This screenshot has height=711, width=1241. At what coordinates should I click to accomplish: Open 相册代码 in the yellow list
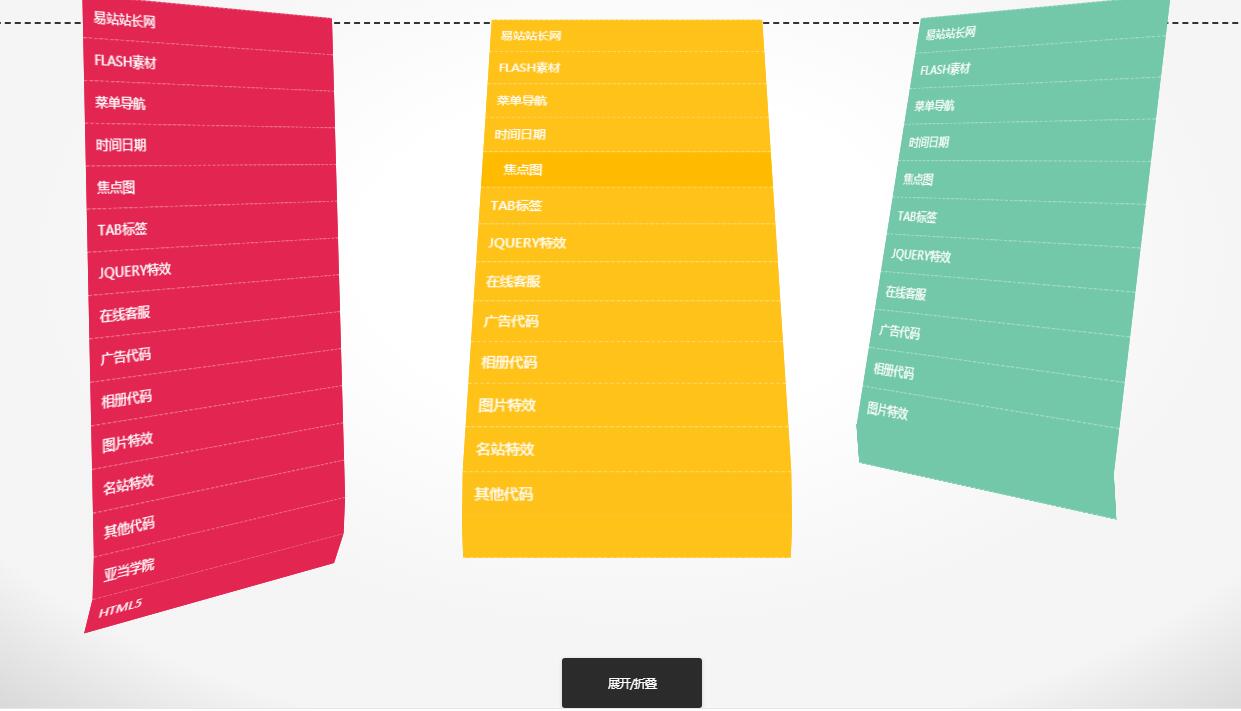[509, 362]
